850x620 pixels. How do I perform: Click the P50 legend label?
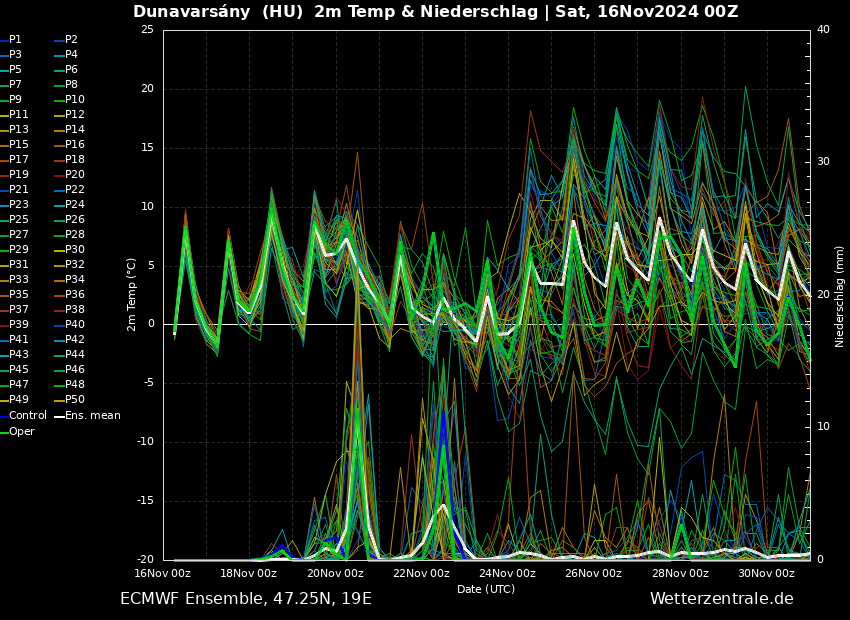coord(74,400)
